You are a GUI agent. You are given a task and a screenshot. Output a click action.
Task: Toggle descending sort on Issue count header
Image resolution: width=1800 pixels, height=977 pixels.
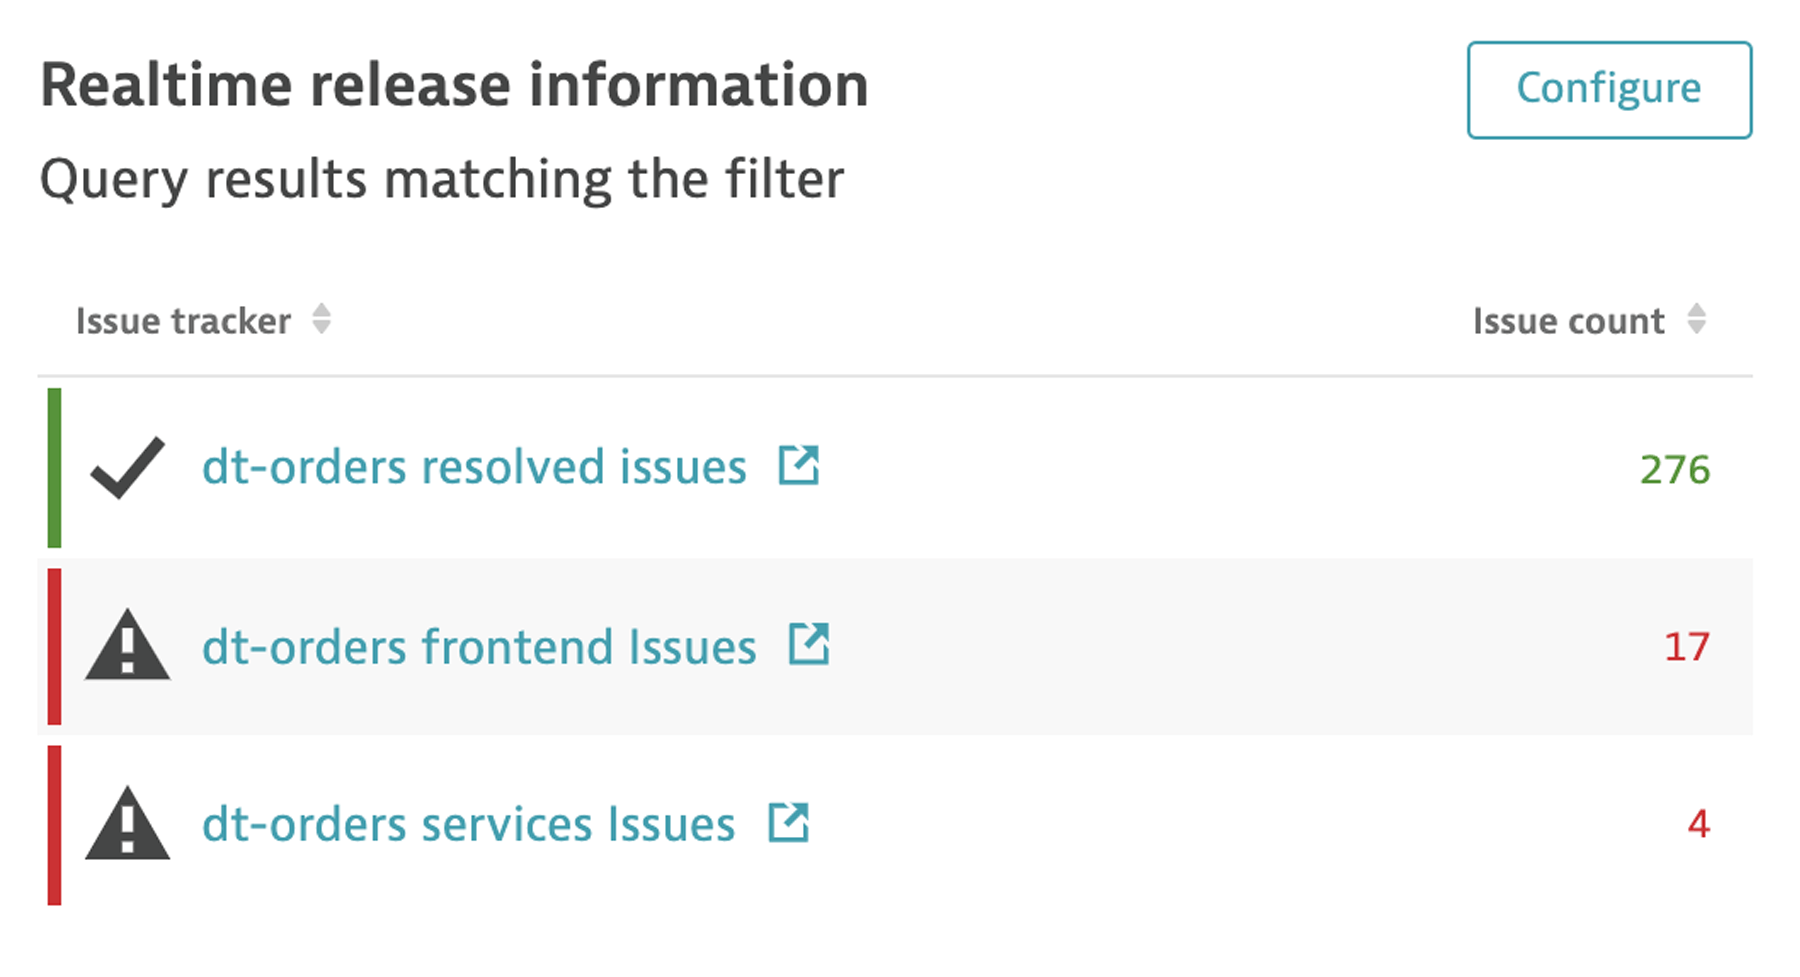point(1697,320)
